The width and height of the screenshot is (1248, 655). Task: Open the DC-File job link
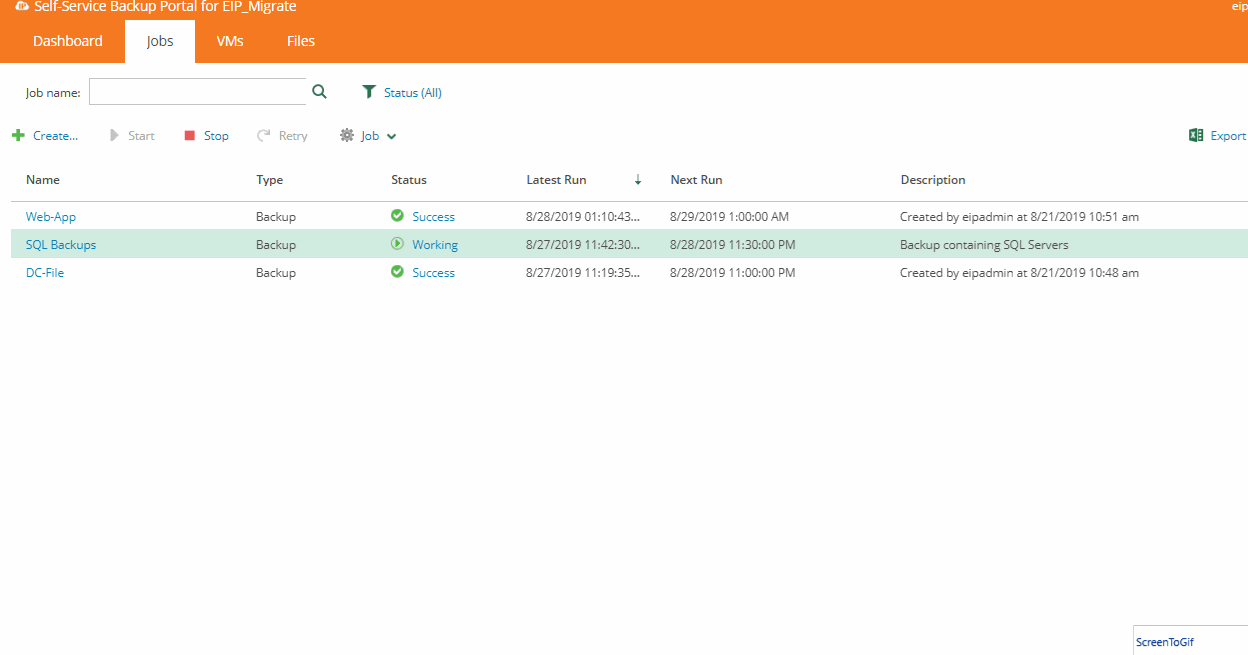click(x=45, y=273)
